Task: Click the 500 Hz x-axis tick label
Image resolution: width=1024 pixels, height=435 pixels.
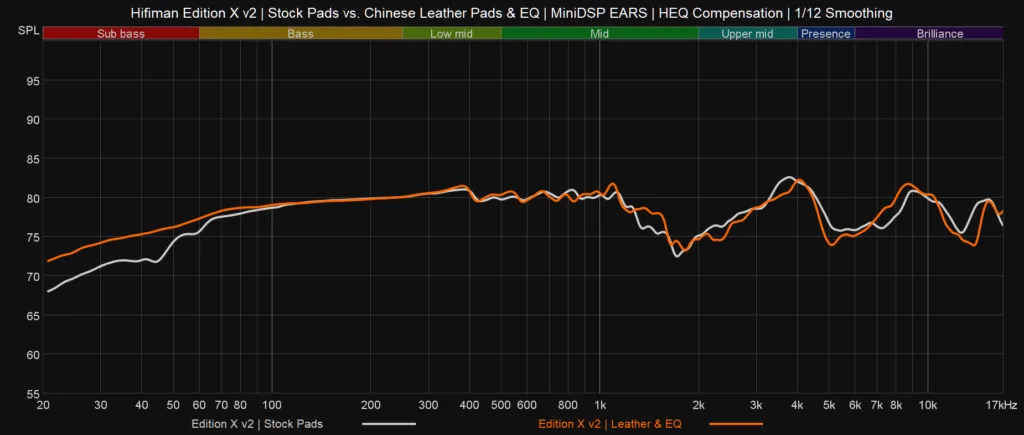Action: pos(501,406)
